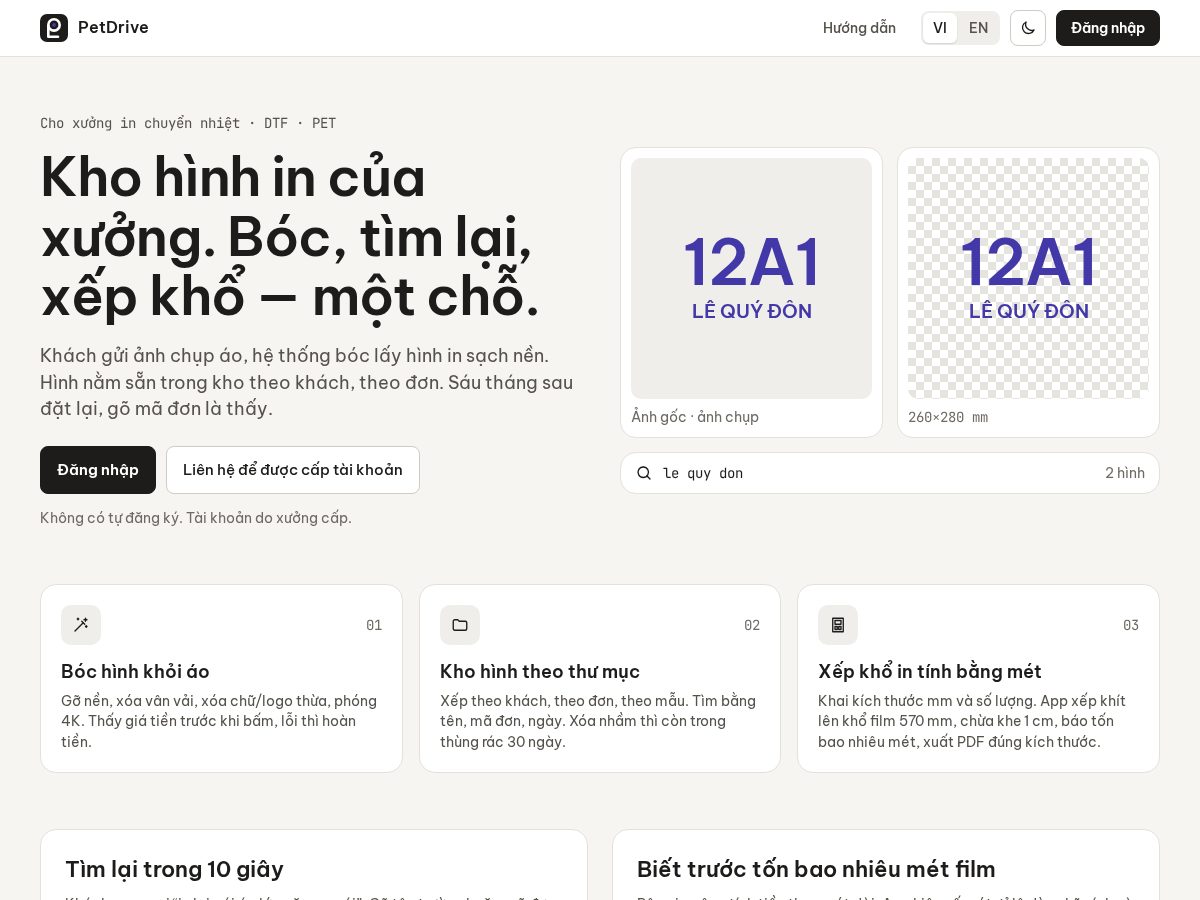This screenshot has height=900, width=1200.
Task: Open the original photo 12A1 thumbnail
Action: coord(751,278)
